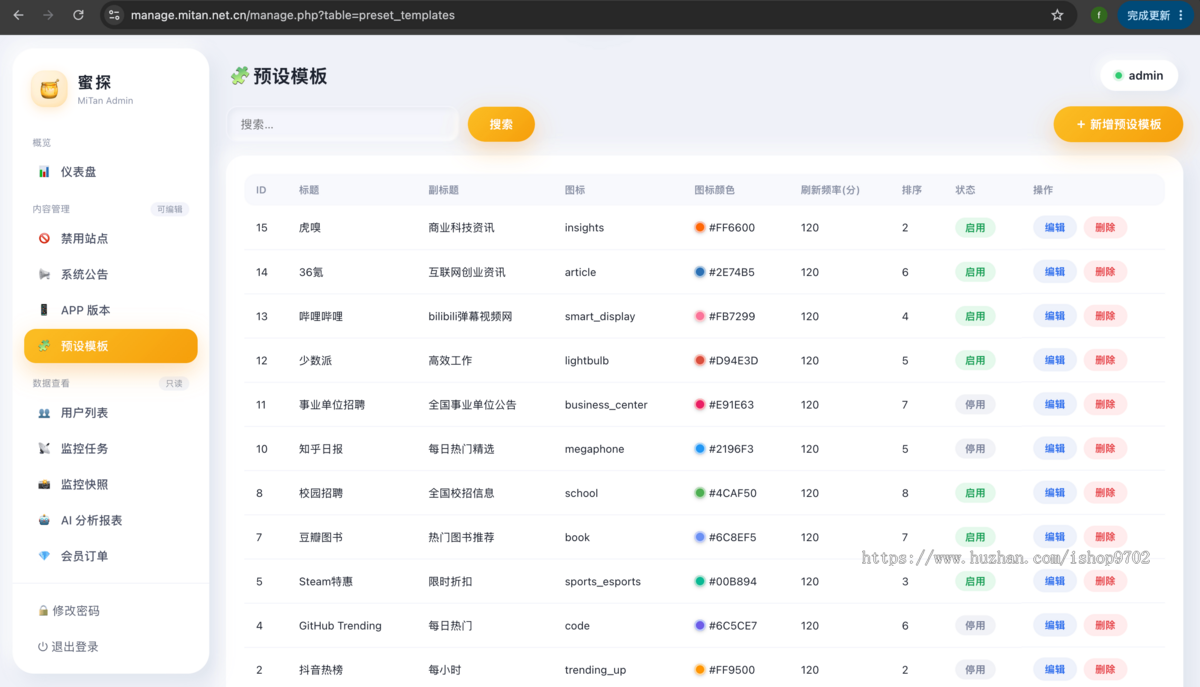Click the phone icon beside APP 版本

click(44, 310)
